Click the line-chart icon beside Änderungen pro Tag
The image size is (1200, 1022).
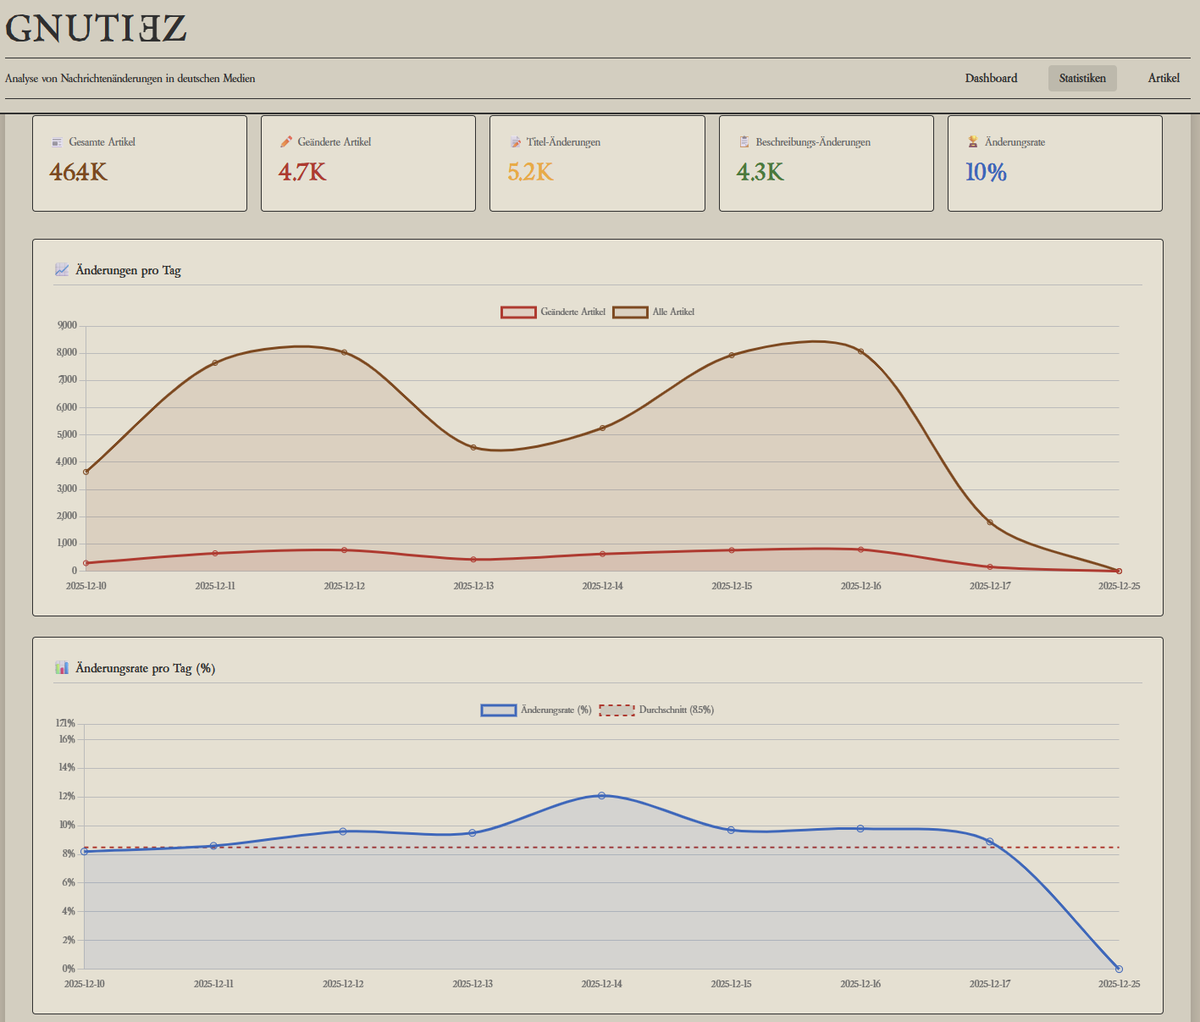pyautogui.click(x=62, y=270)
